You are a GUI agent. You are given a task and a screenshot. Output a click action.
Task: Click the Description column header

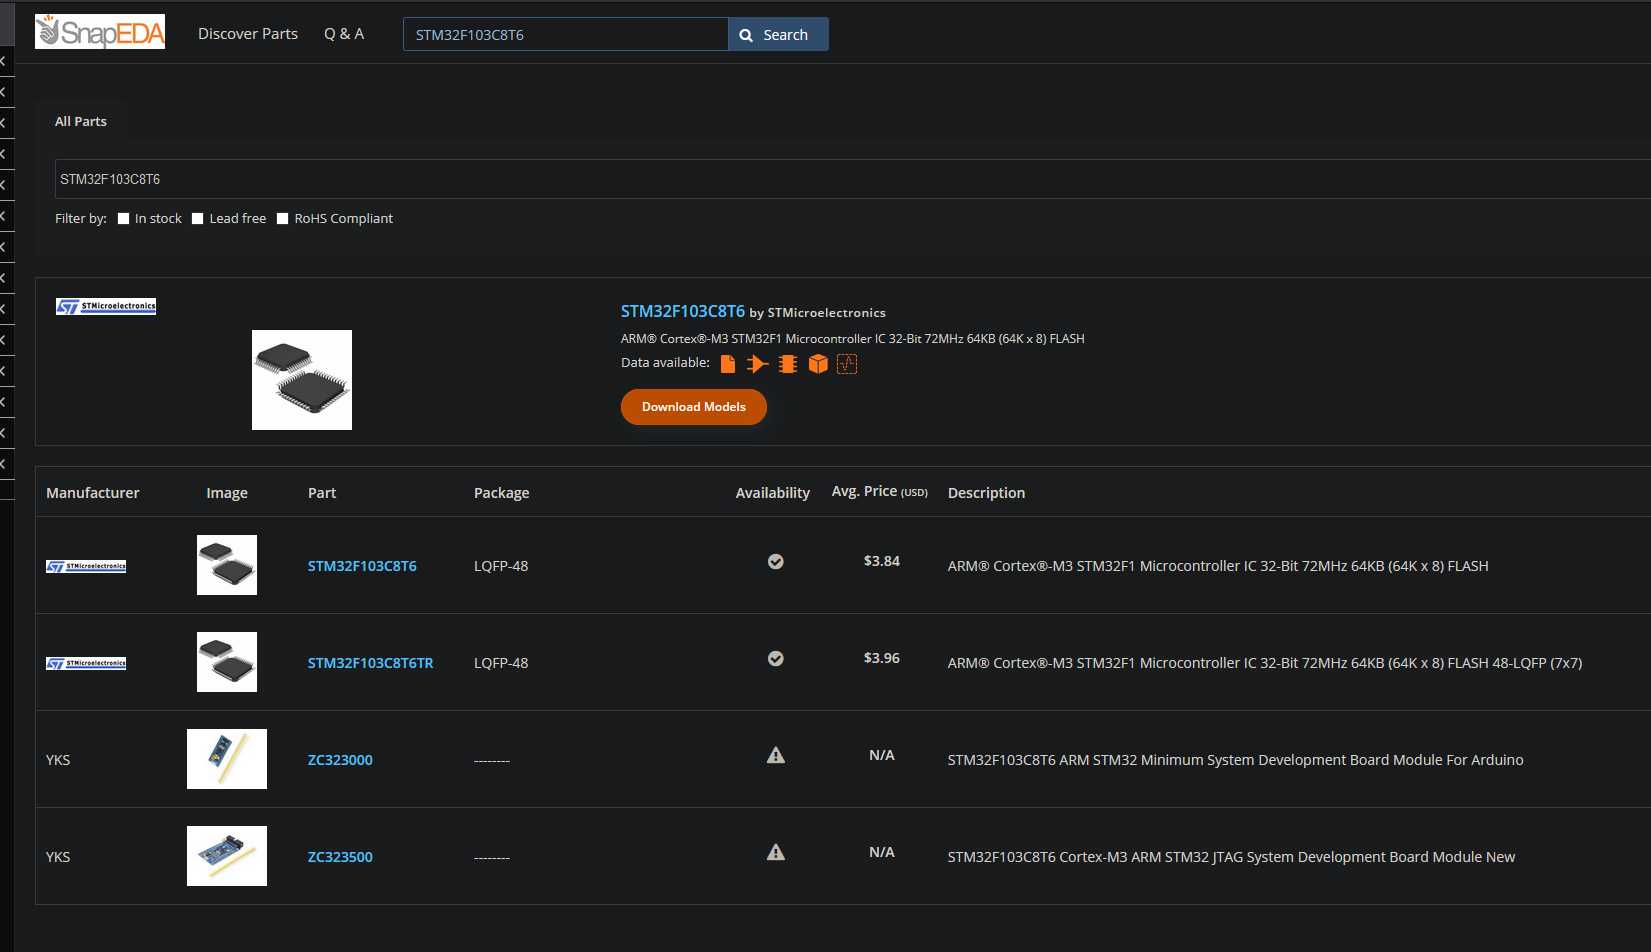986,493
